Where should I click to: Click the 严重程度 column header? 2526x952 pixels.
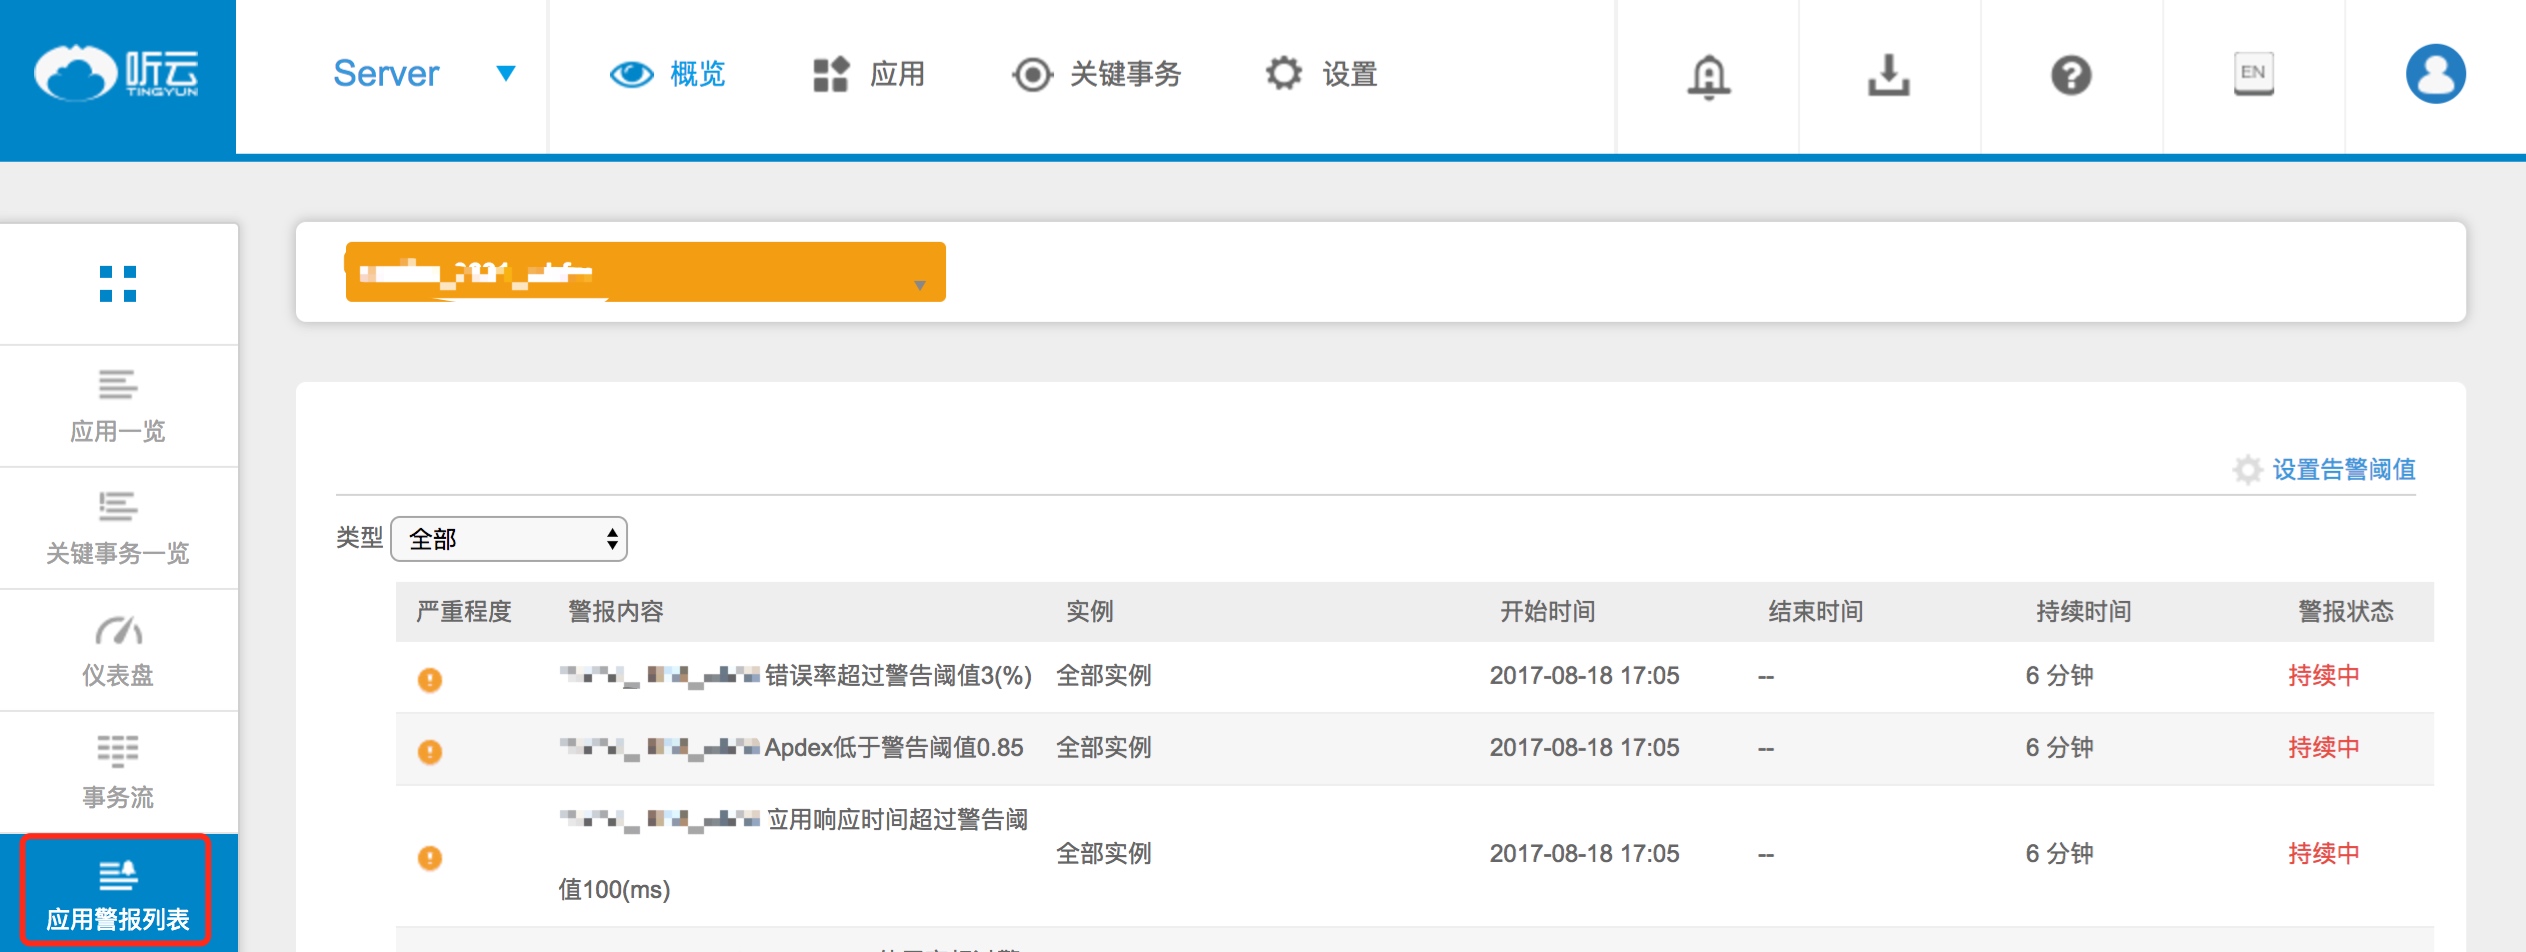tap(463, 611)
